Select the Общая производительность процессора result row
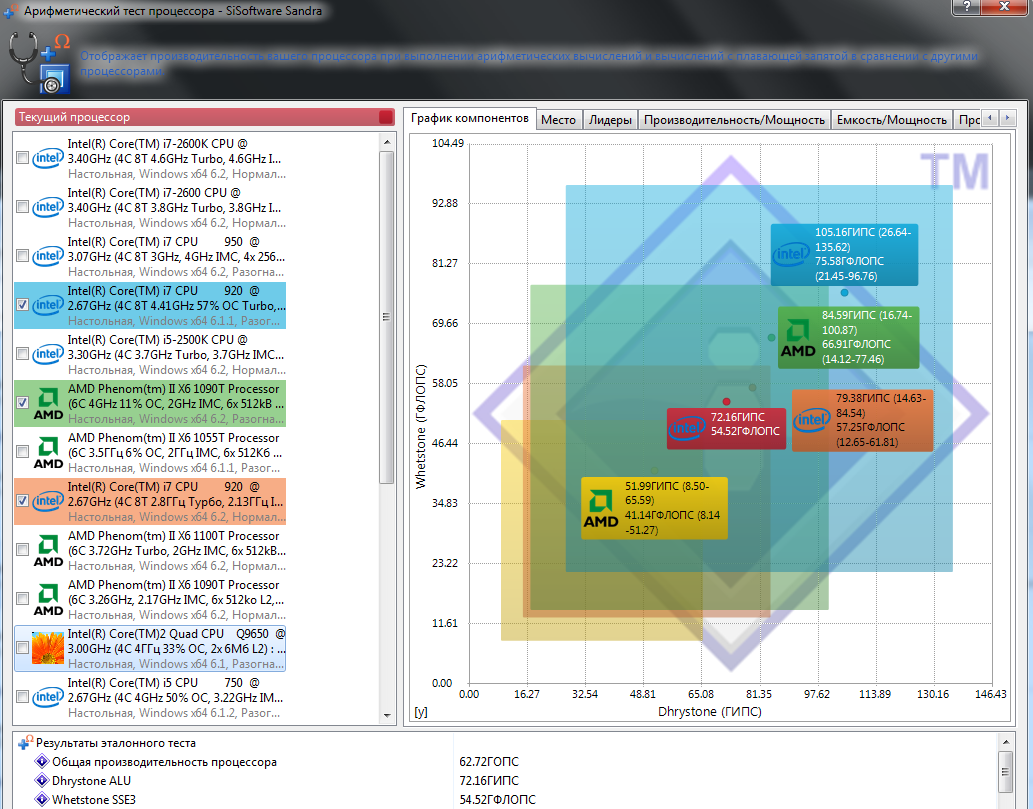 [x=507, y=762]
